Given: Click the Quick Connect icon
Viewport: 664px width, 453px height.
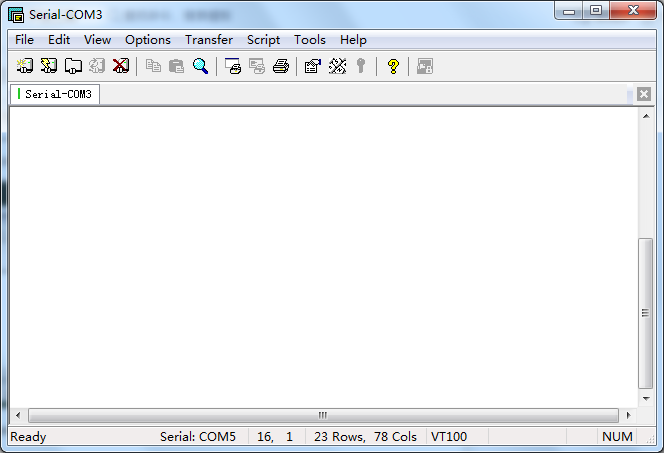Looking at the screenshot, I should (49, 66).
